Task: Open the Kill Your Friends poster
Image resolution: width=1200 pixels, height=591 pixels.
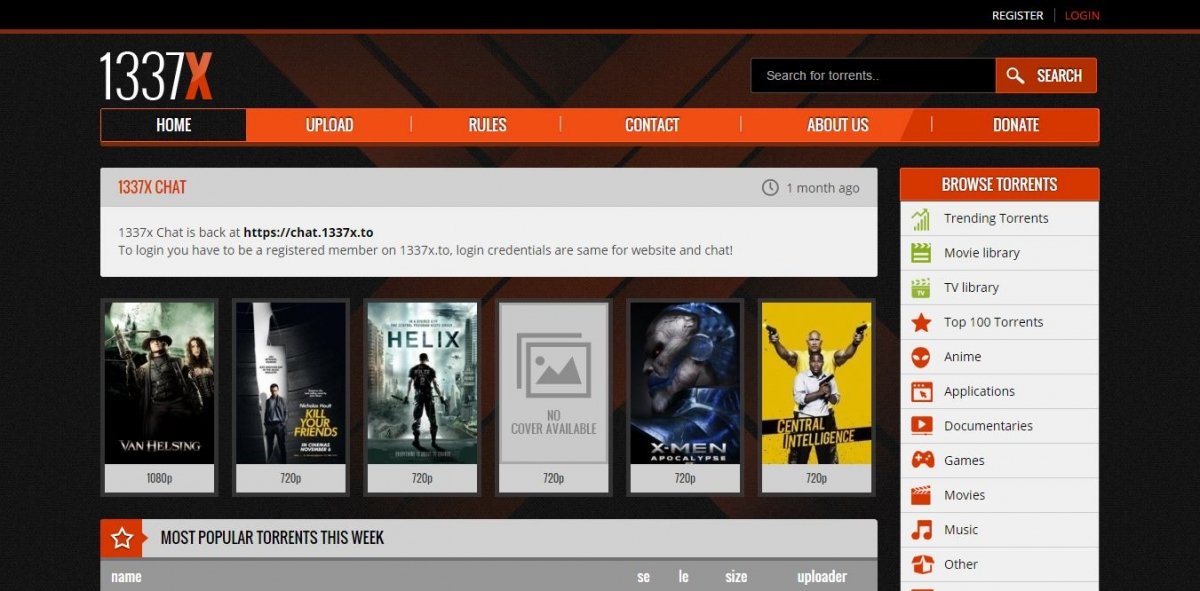Action: (291, 383)
